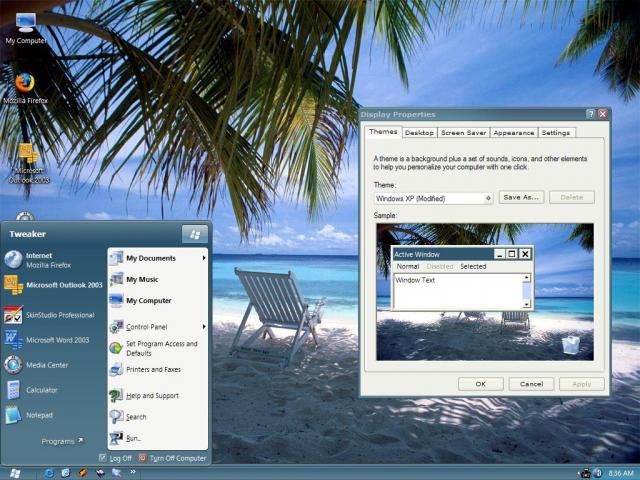Switch to the Desktop tab
This screenshot has width=640, height=480.
coord(419,133)
